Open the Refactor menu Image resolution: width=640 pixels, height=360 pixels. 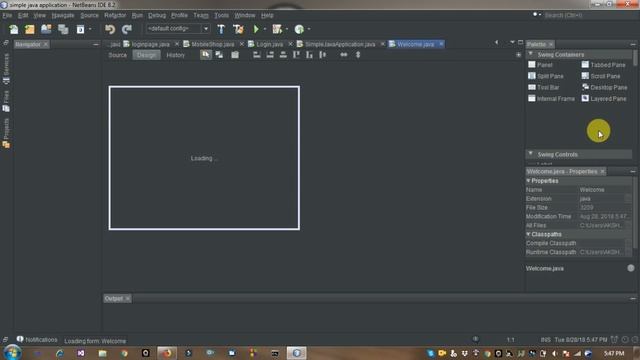[x=115, y=15]
